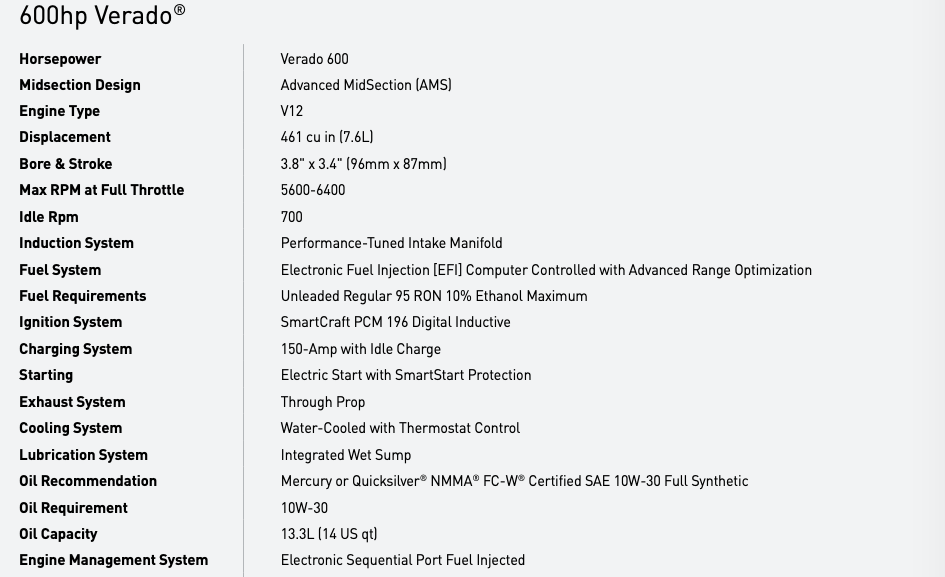The height and width of the screenshot is (577, 945).
Task: Click the Electronic Fuel Injection description
Action: point(546,270)
